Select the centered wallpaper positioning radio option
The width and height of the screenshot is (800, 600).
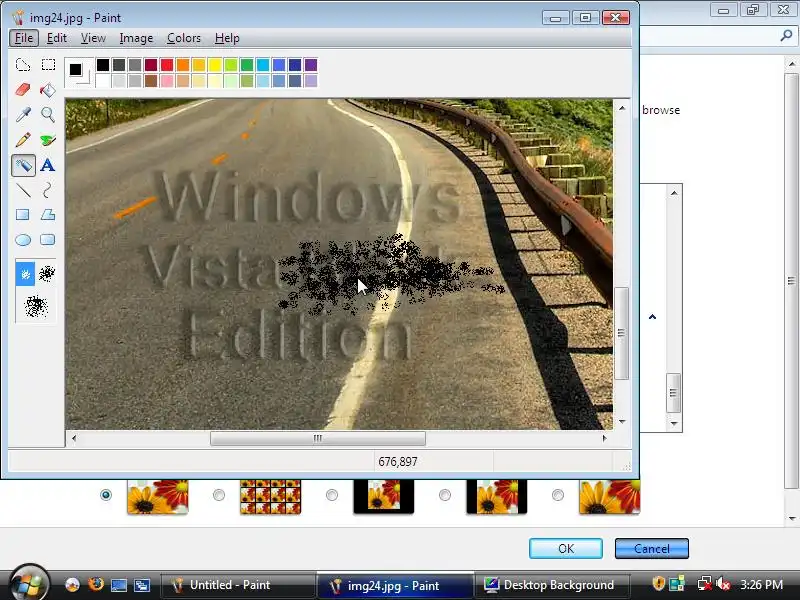[332, 495]
